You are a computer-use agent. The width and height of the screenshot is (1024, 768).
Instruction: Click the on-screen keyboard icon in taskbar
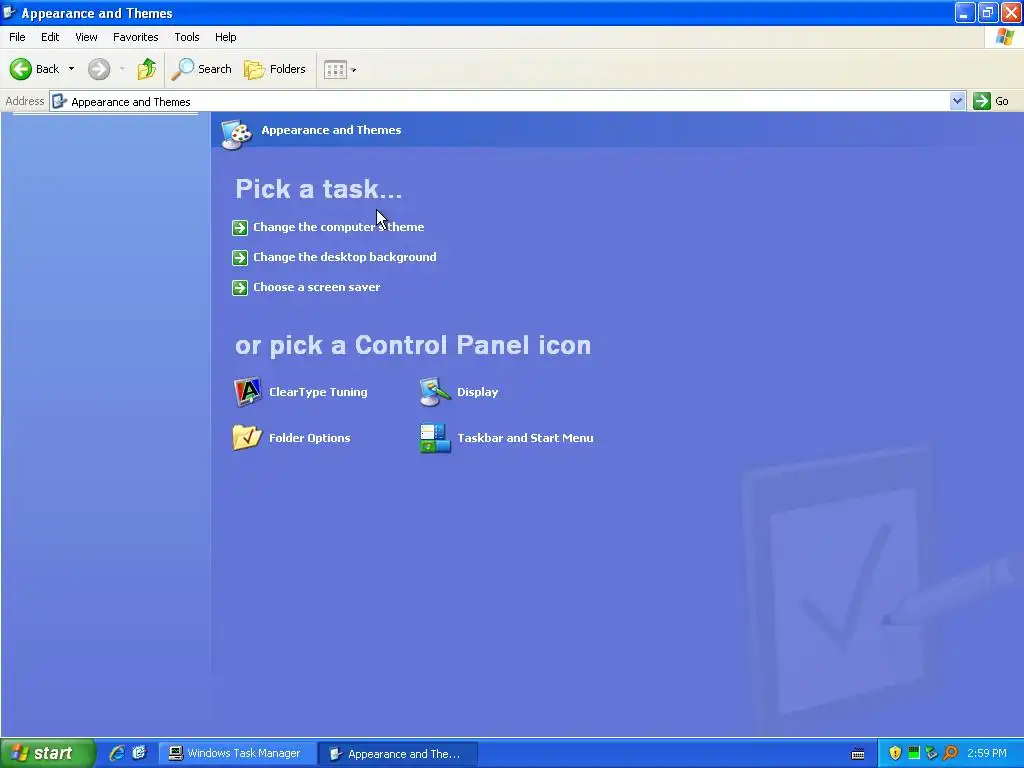[x=858, y=754]
